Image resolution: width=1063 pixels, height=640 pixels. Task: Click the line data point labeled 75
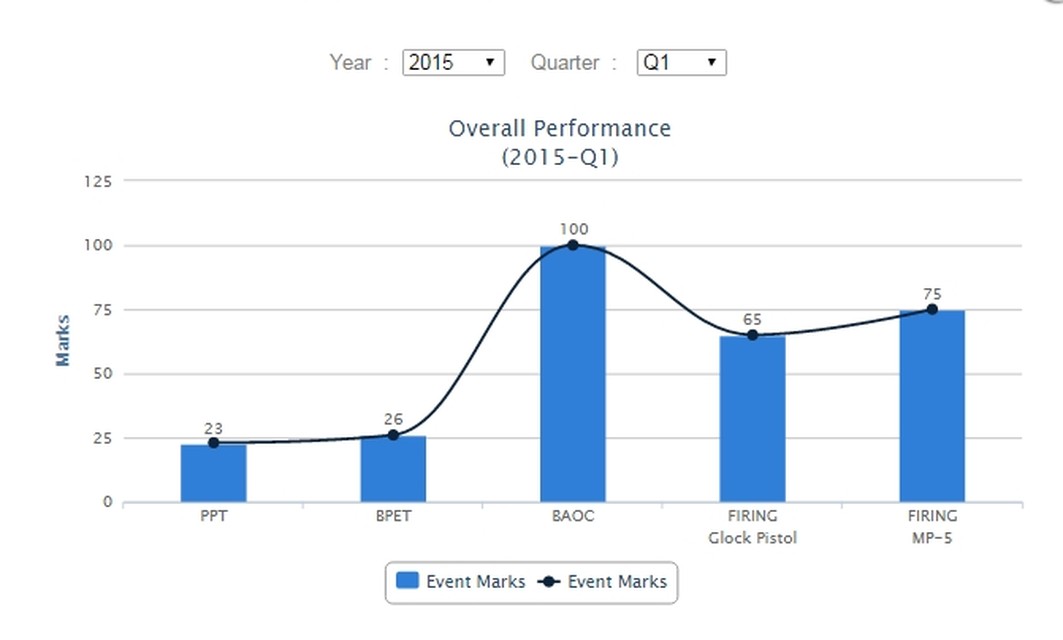click(932, 309)
